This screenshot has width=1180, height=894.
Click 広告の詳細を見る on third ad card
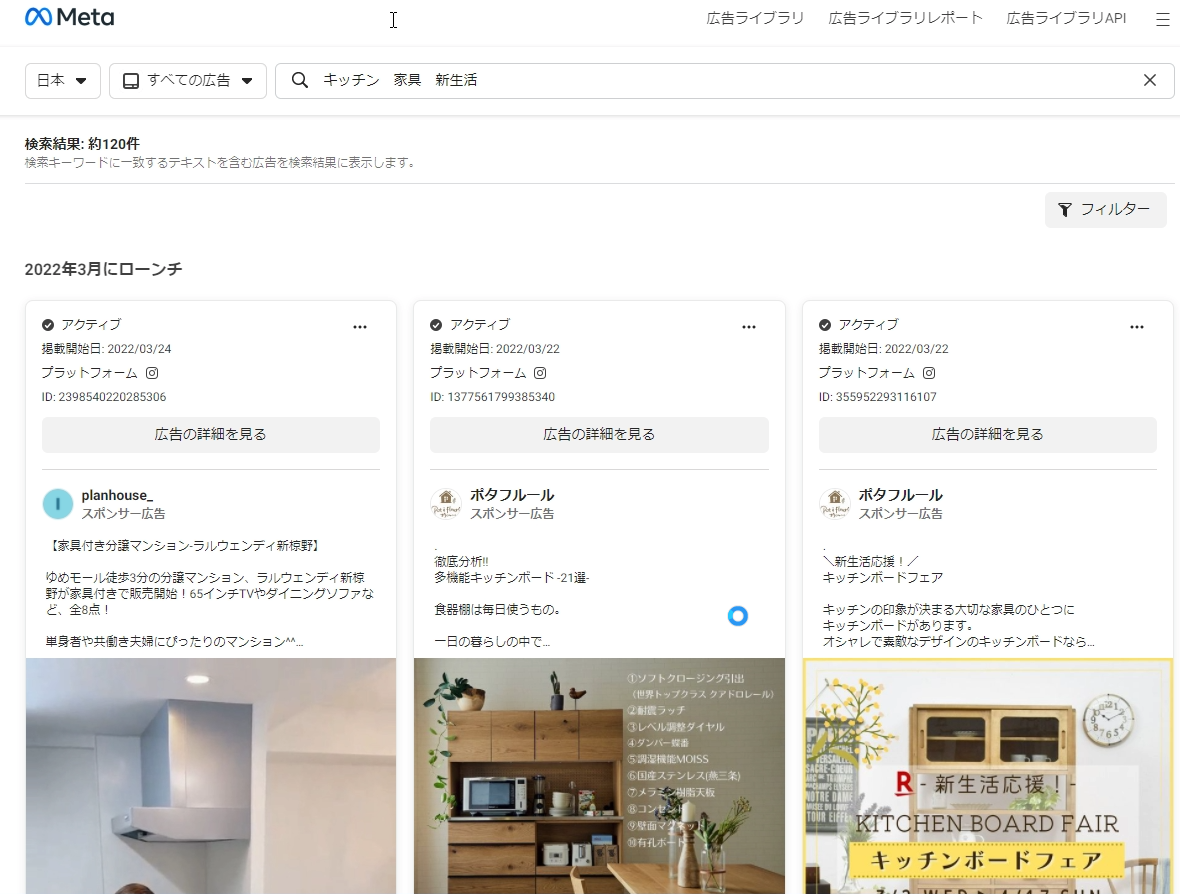(x=987, y=435)
